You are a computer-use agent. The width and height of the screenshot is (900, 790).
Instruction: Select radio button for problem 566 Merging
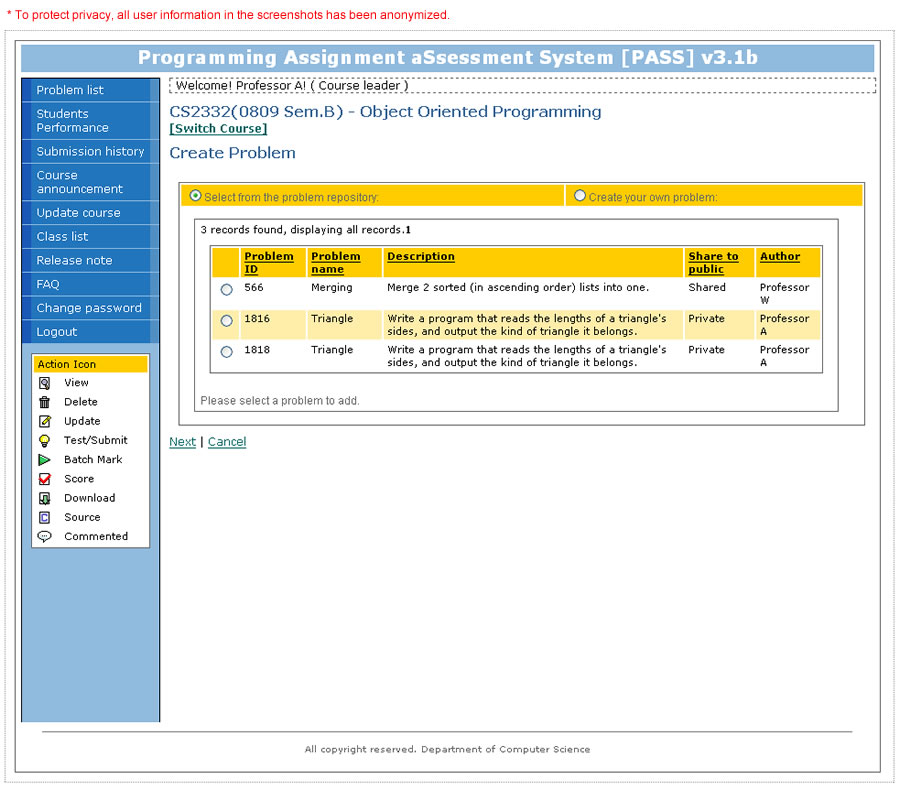pos(226,289)
